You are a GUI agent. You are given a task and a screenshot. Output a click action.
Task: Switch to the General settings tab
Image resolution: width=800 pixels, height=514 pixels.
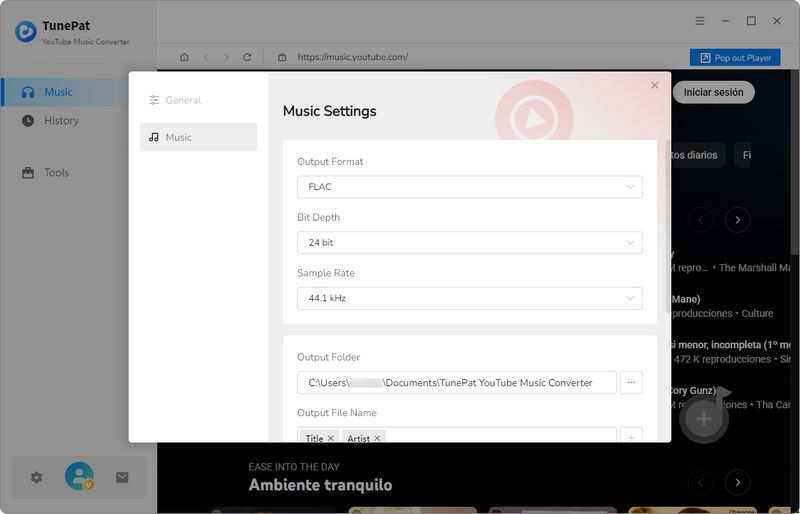point(198,100)
